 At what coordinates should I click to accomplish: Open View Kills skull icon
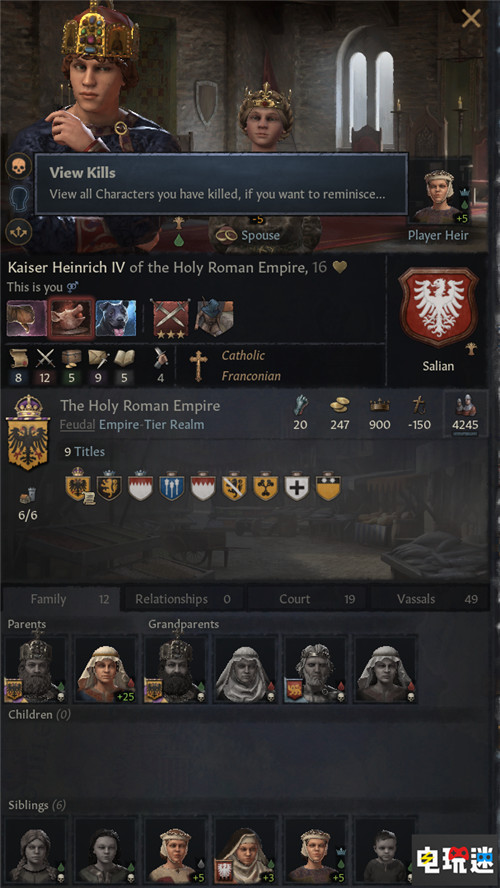tap(18, 166)
